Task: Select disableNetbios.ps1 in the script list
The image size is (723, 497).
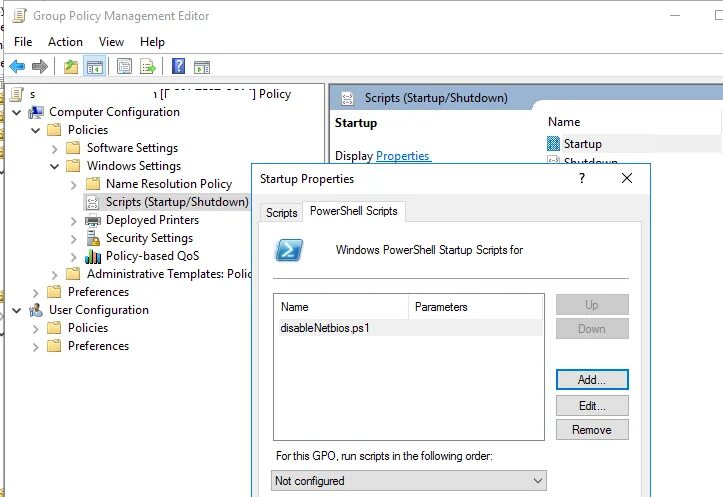Action: [410, 328]
